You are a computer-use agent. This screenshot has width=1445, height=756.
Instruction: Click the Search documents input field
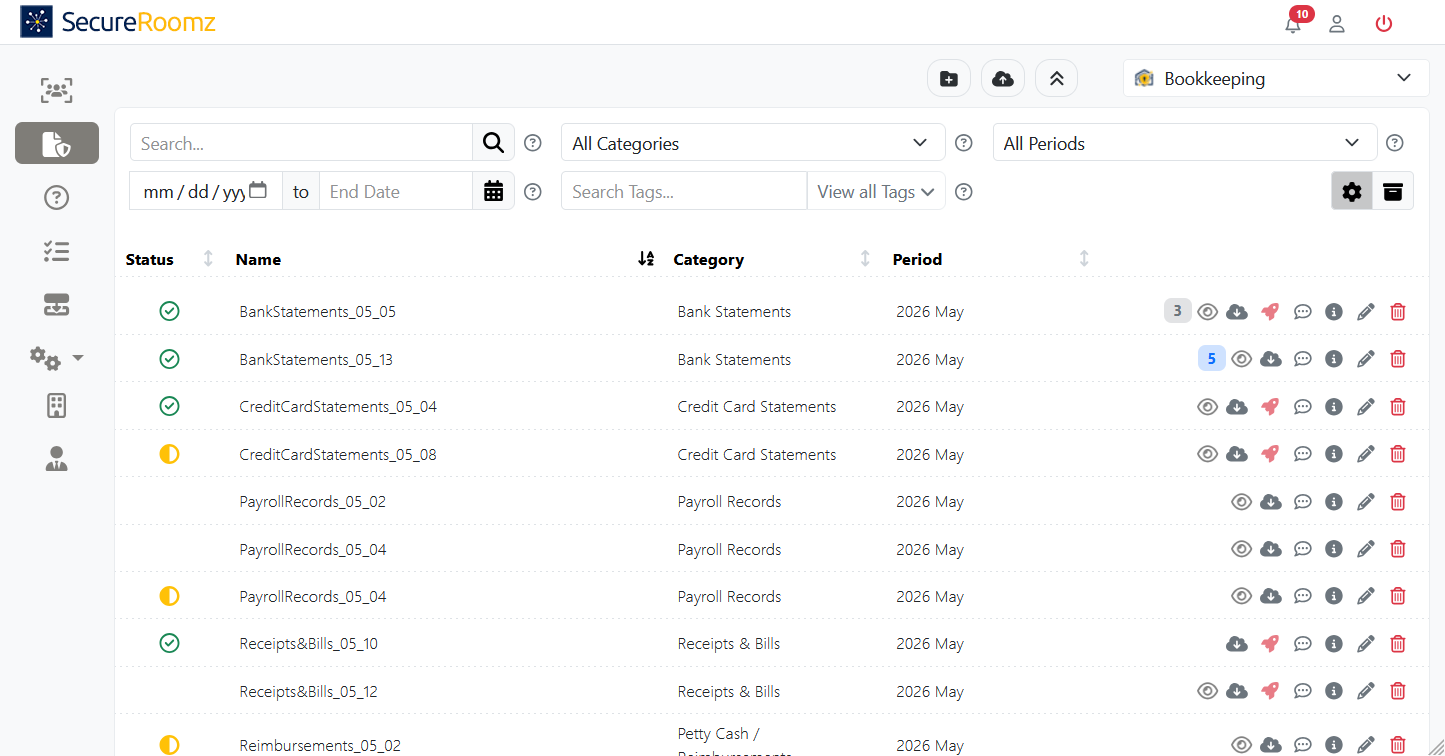pos(301,143)
